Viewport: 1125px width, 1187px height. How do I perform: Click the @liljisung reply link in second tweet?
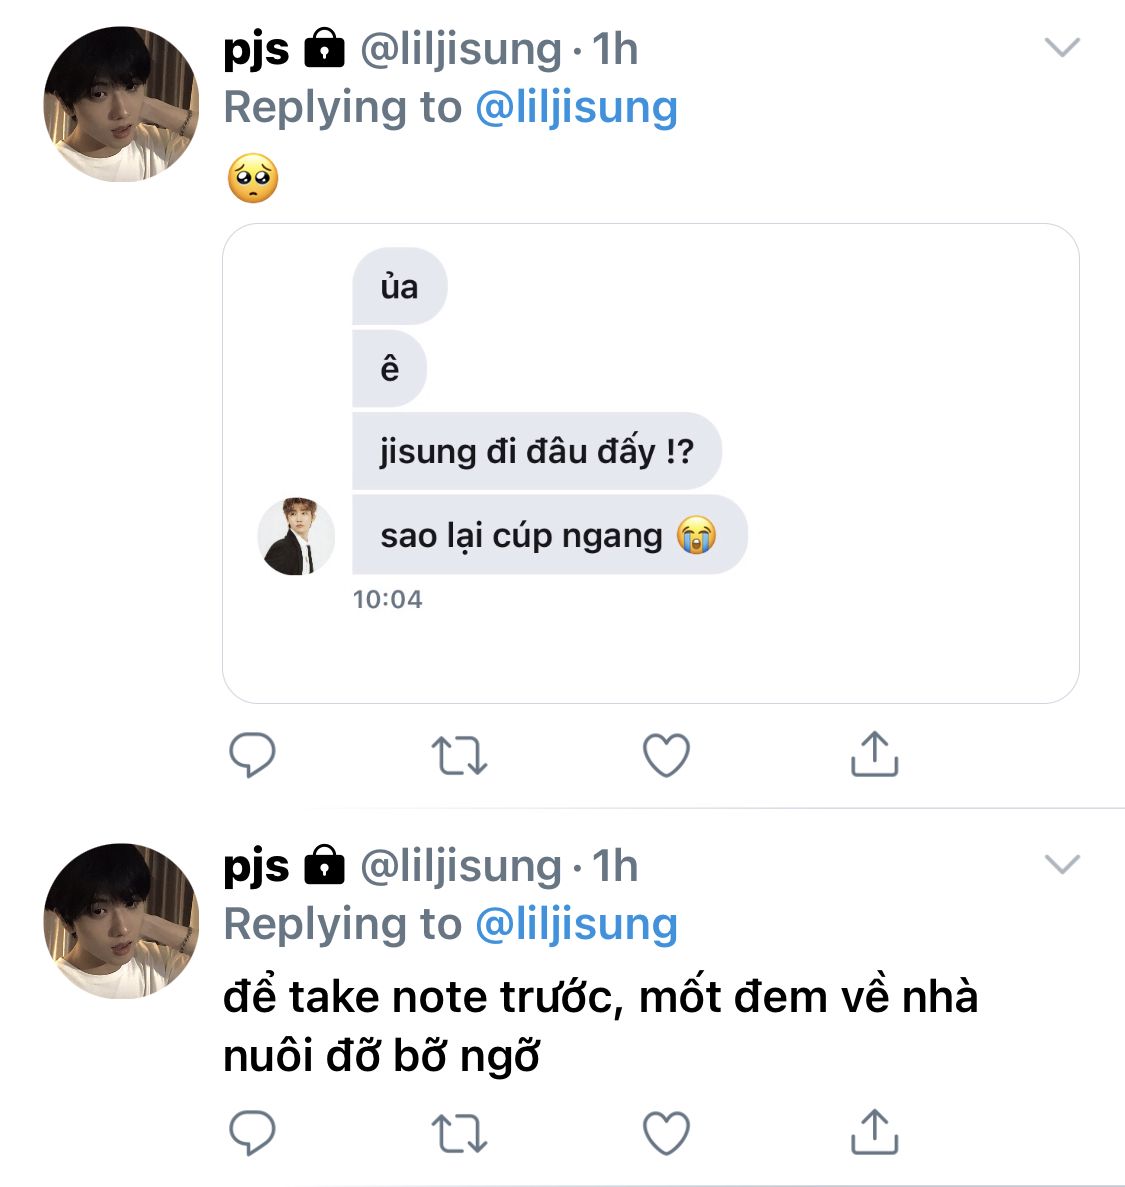576,924
